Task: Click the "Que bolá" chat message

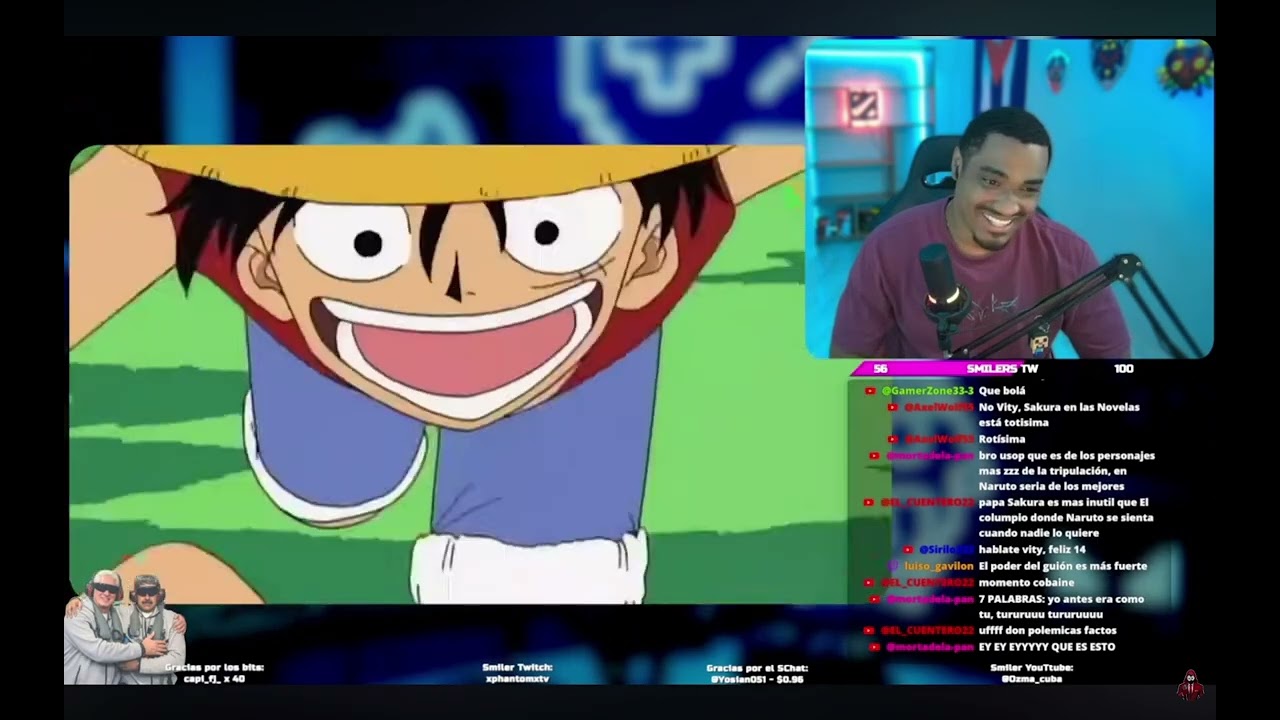Action: tap(1002, 391)
